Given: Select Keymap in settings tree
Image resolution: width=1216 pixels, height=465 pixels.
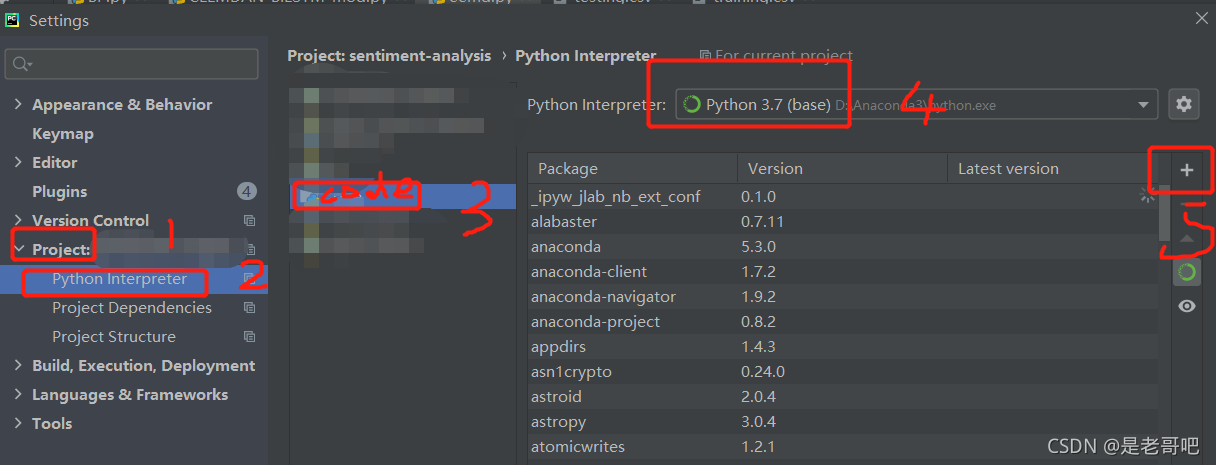Looking at the screenshot, I should [x=63, y=134].
